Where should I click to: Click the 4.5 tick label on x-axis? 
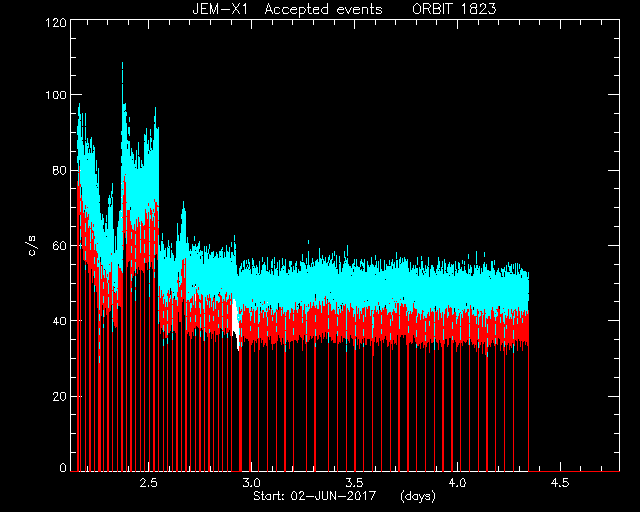click(x=560, y=483)
